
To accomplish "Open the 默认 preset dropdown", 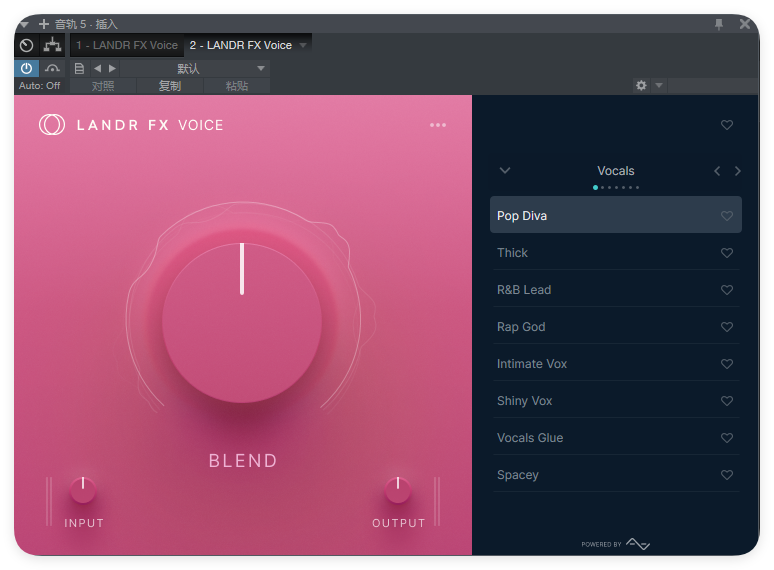I will point(194,68).
